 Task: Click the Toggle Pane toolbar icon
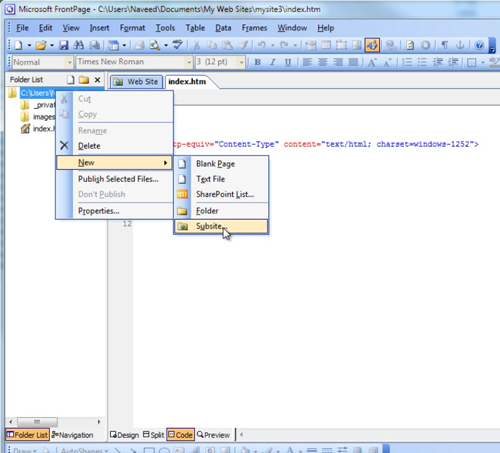pyautogui.click(x=114, y=45)
